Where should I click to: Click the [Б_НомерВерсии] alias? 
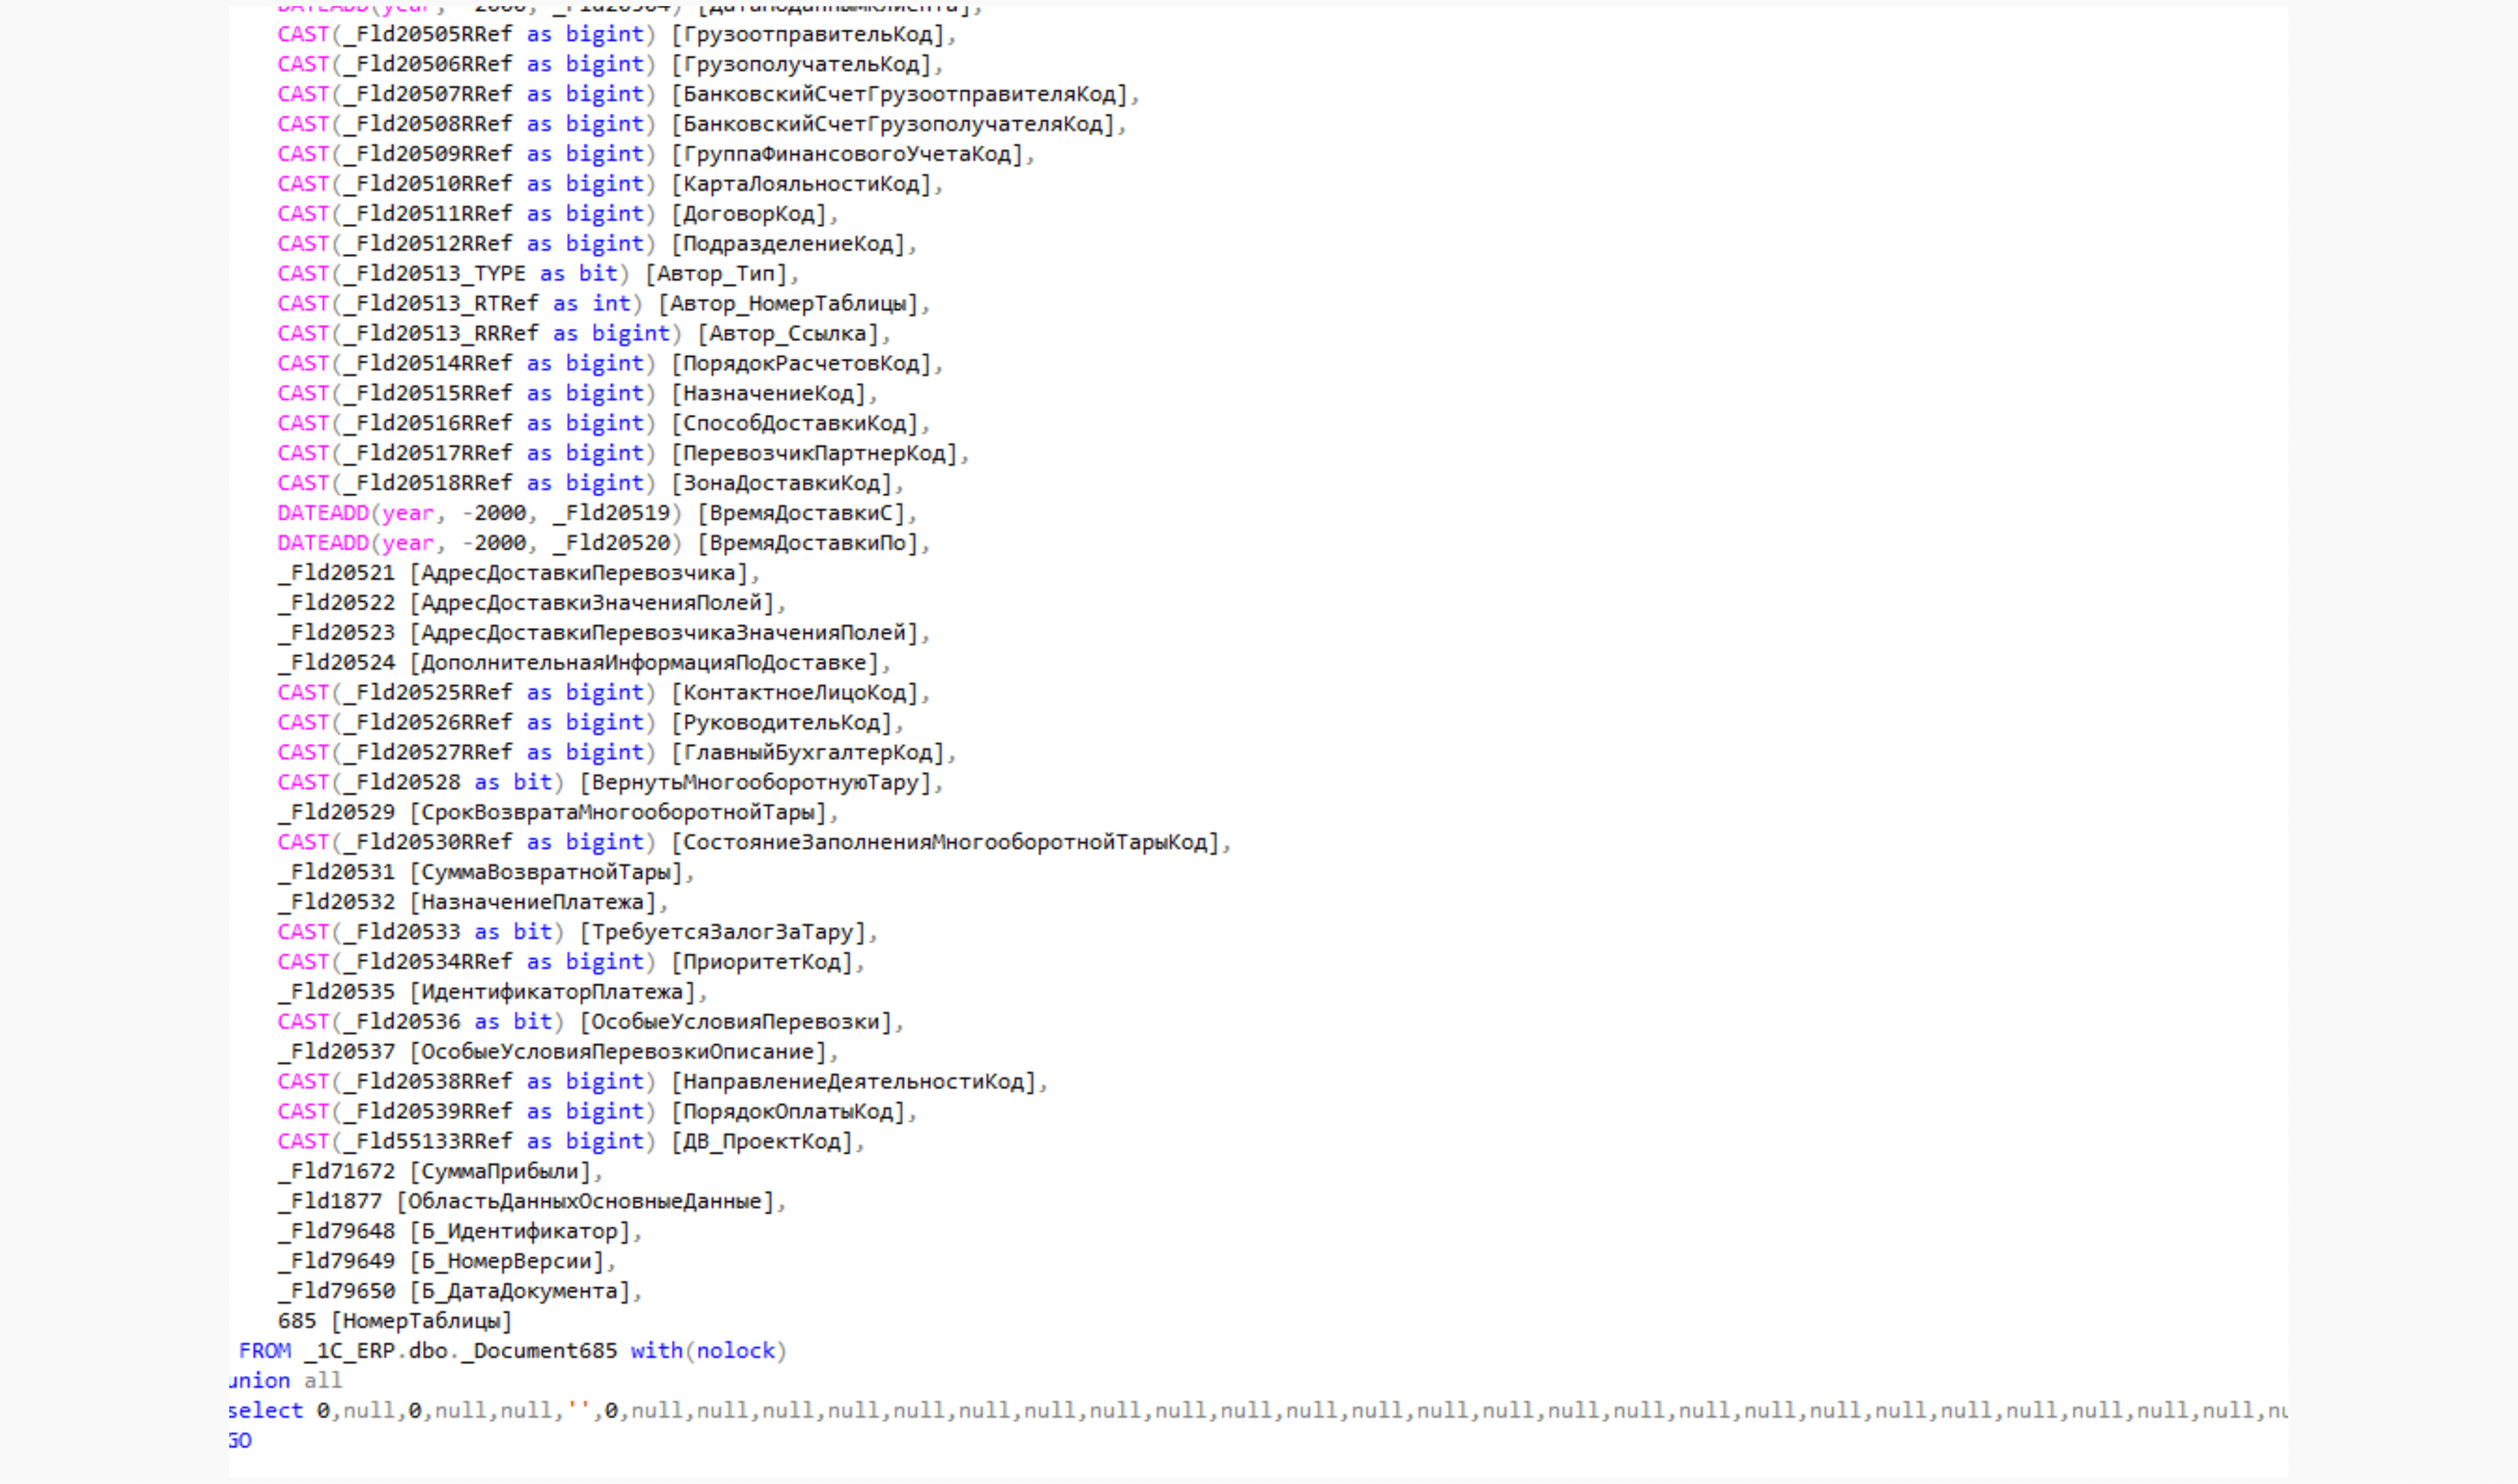point(507,1263)
